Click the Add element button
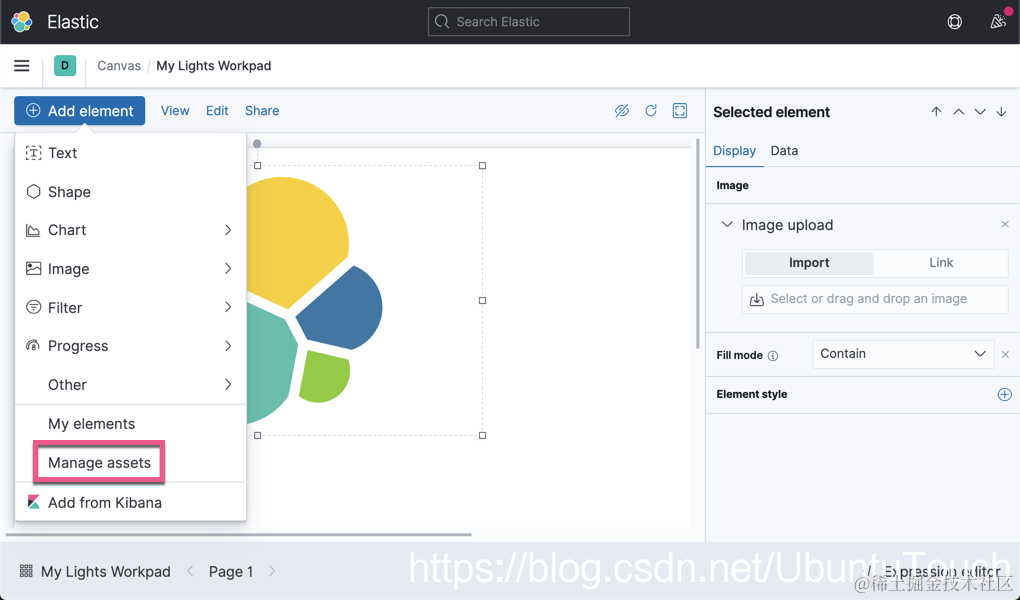 click(79, 111)
